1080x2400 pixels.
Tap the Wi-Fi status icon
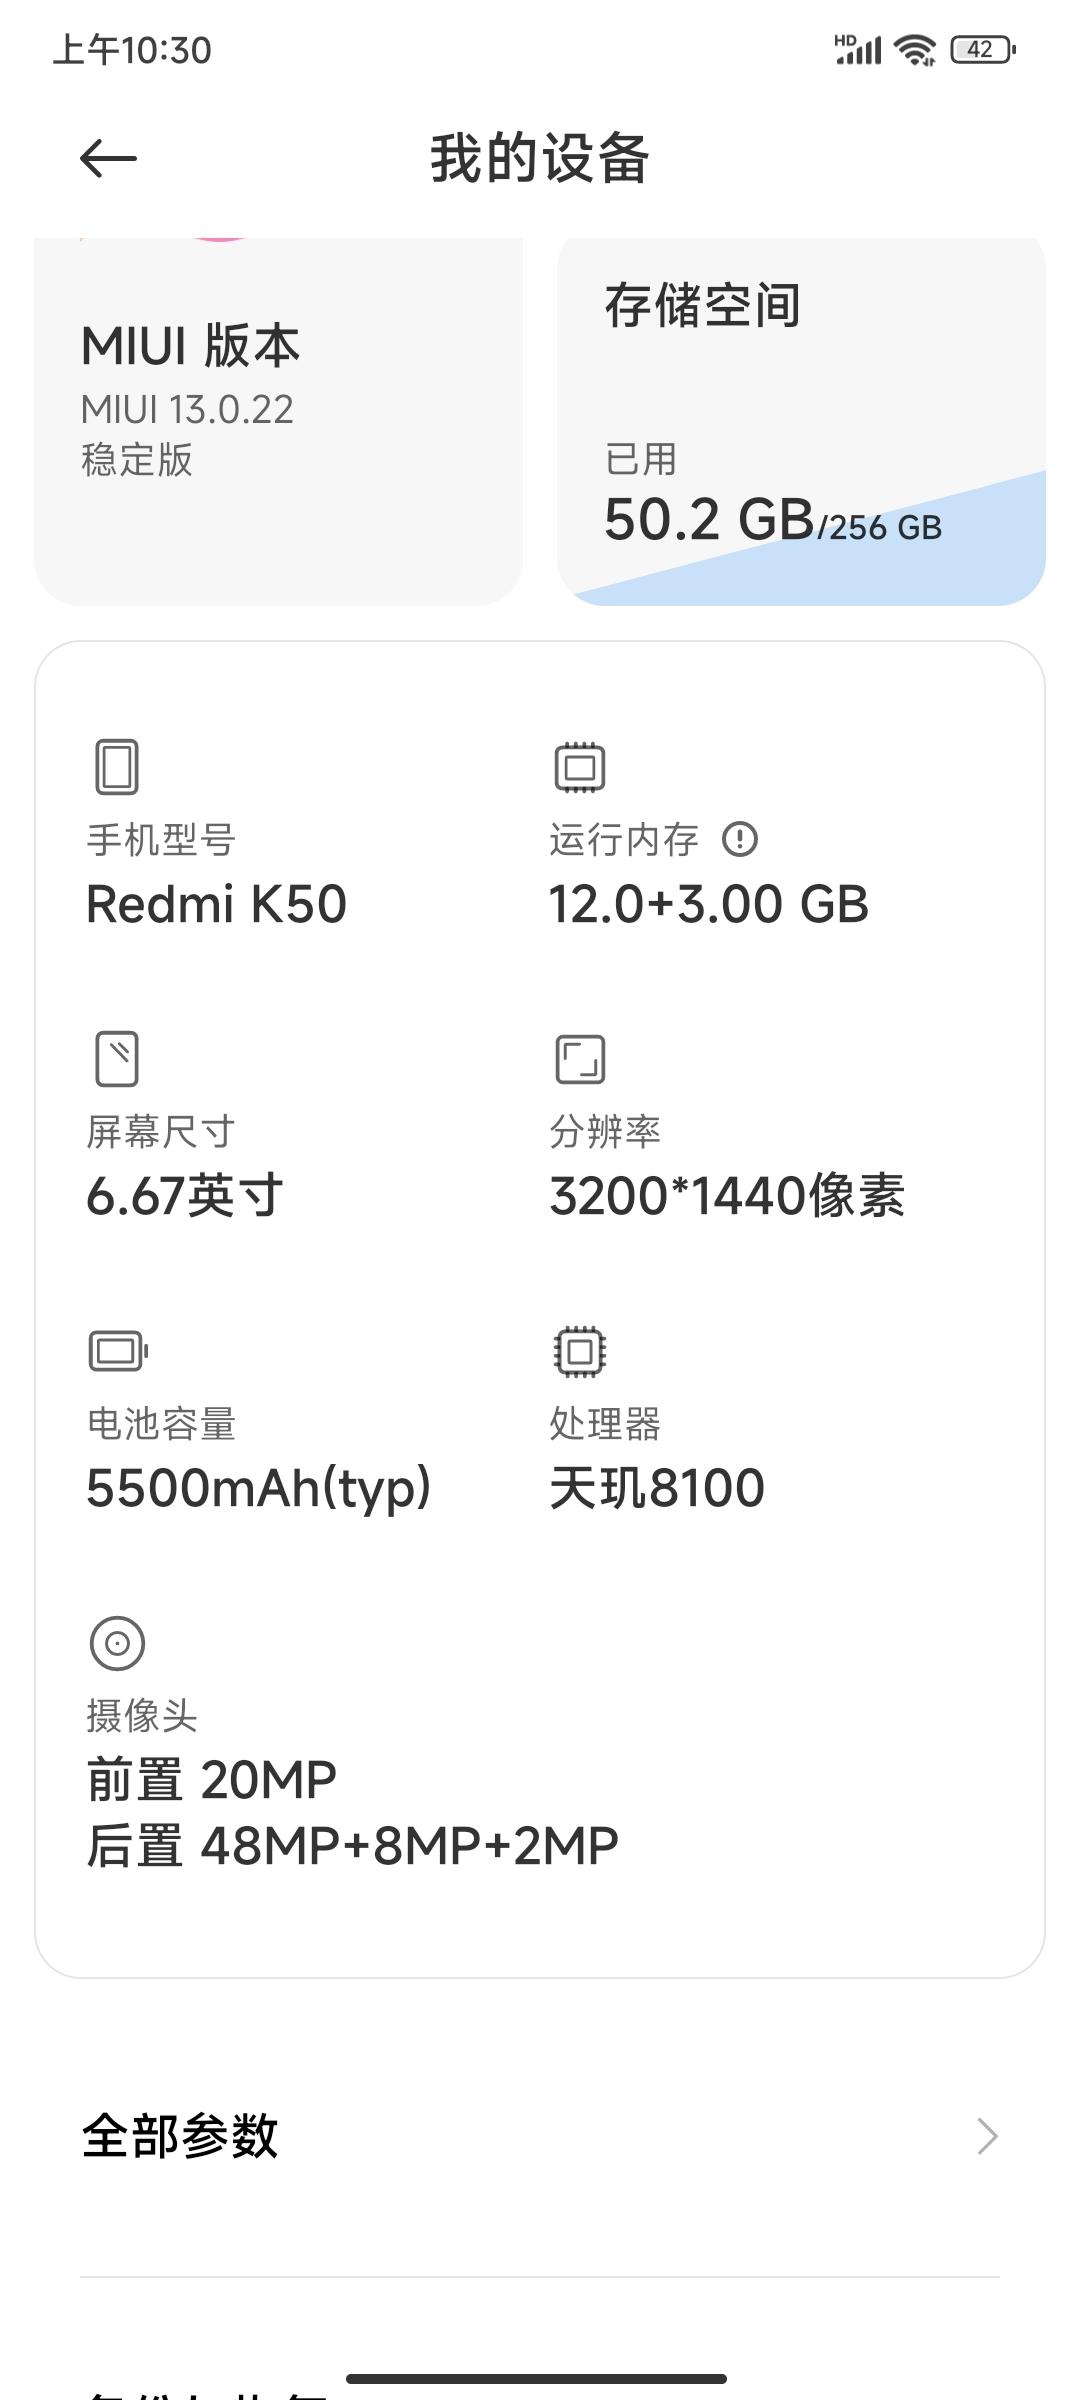[915, 49]
